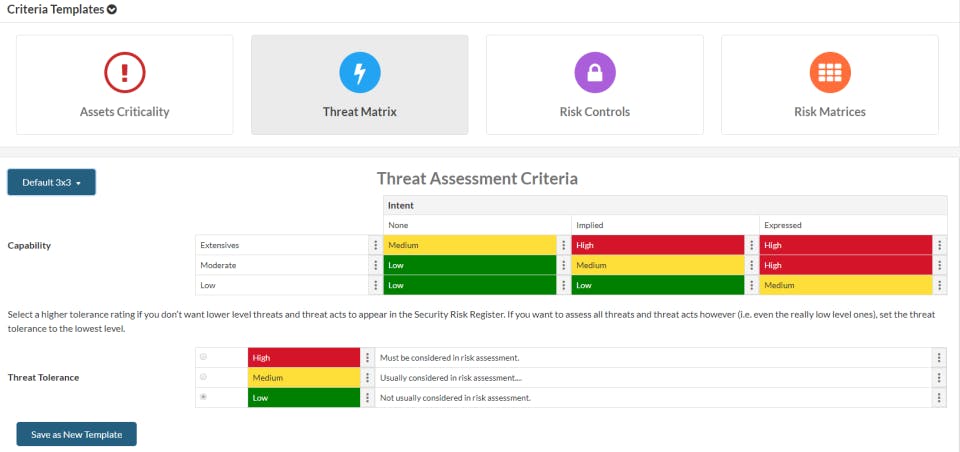The height and width of the screenshot is (452, 960).
Task: Click the Threat Assessment Criteria heading
Action: (x=477, y=178)
